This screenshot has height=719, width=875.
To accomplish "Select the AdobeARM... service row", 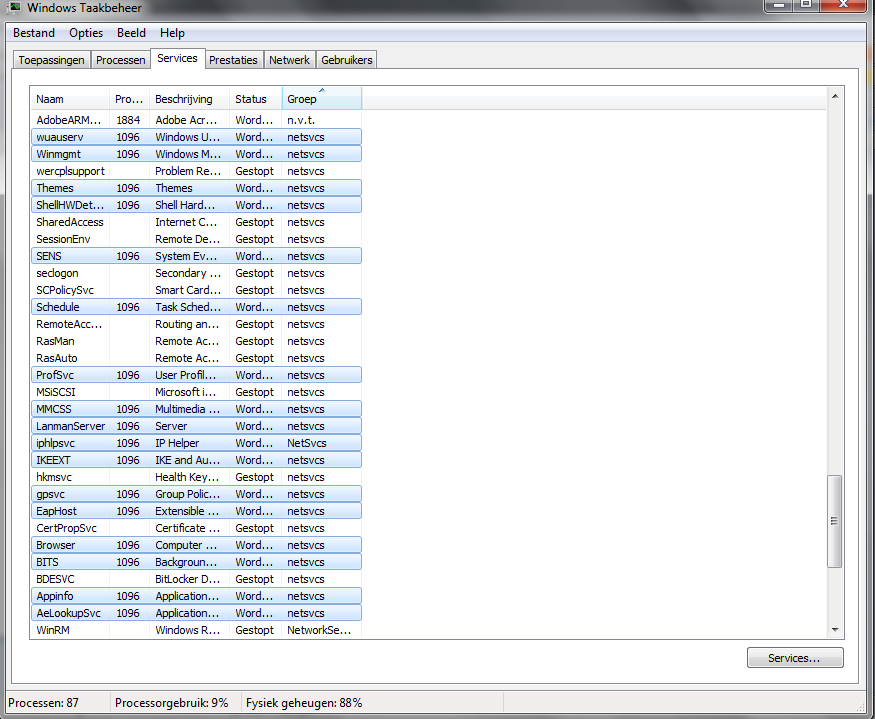I will pos(196,120).
